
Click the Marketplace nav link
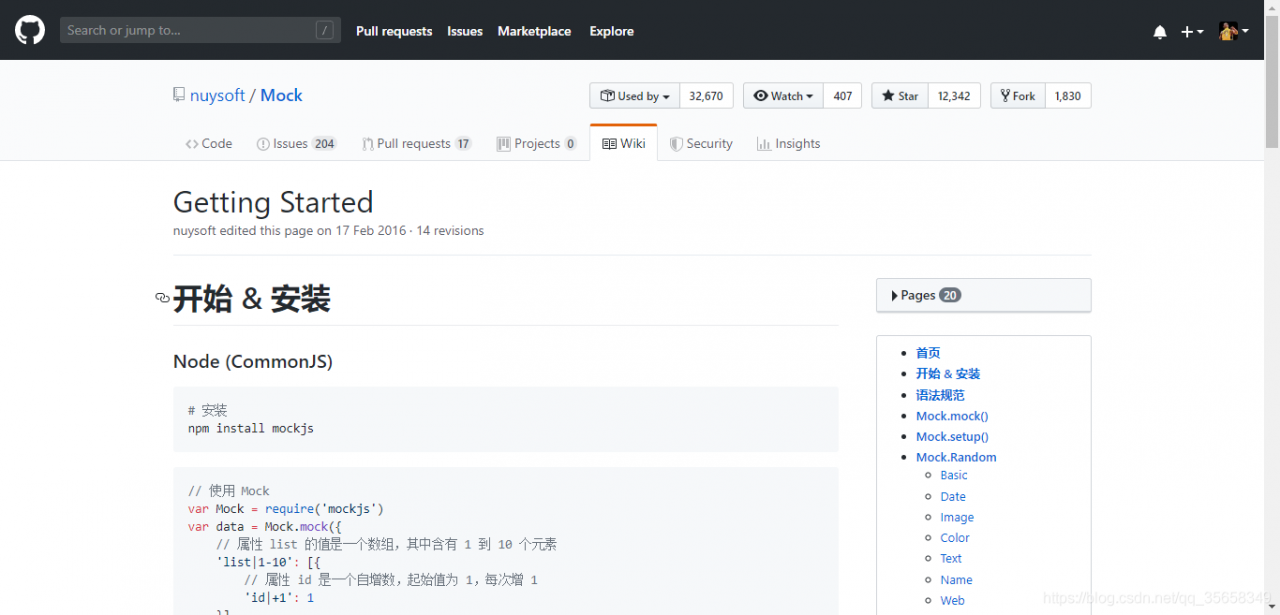coord(534,31)
